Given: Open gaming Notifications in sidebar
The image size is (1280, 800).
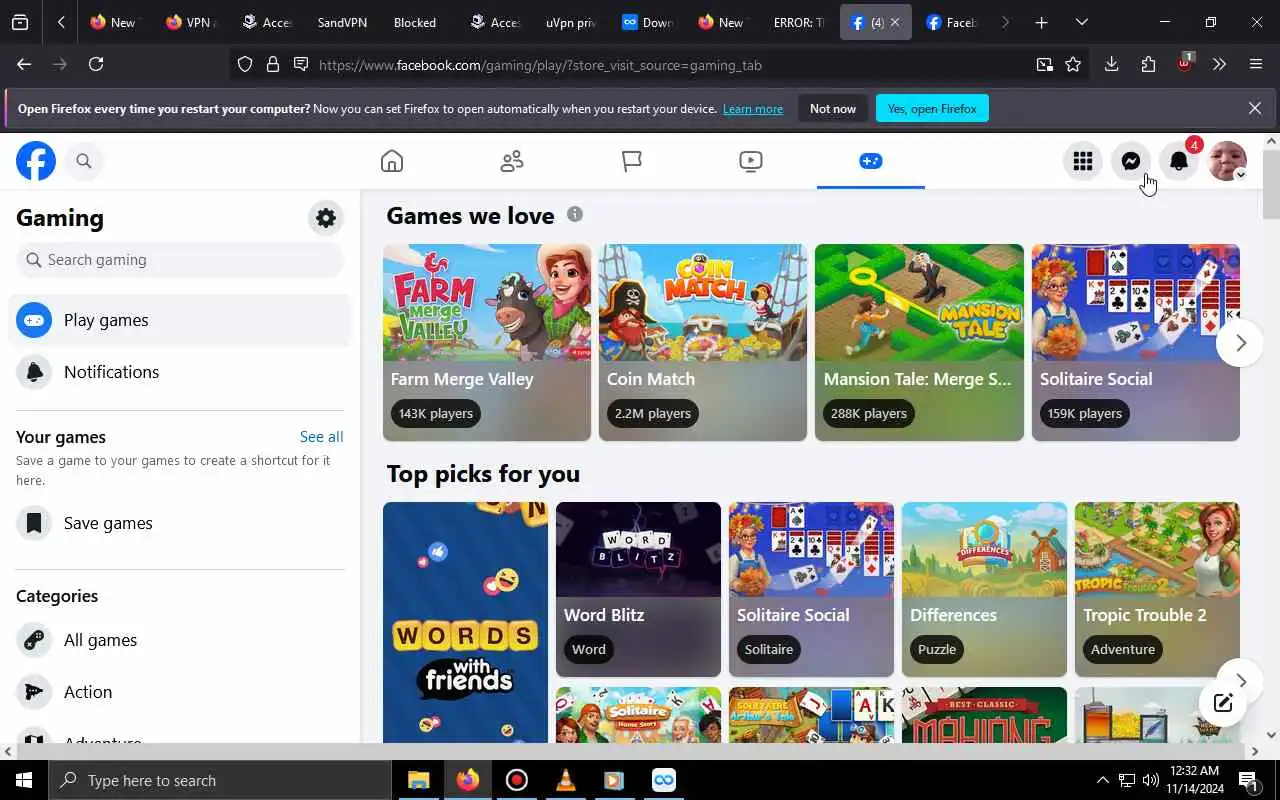Looking at the screenshot, I should (x=180, y=372).
